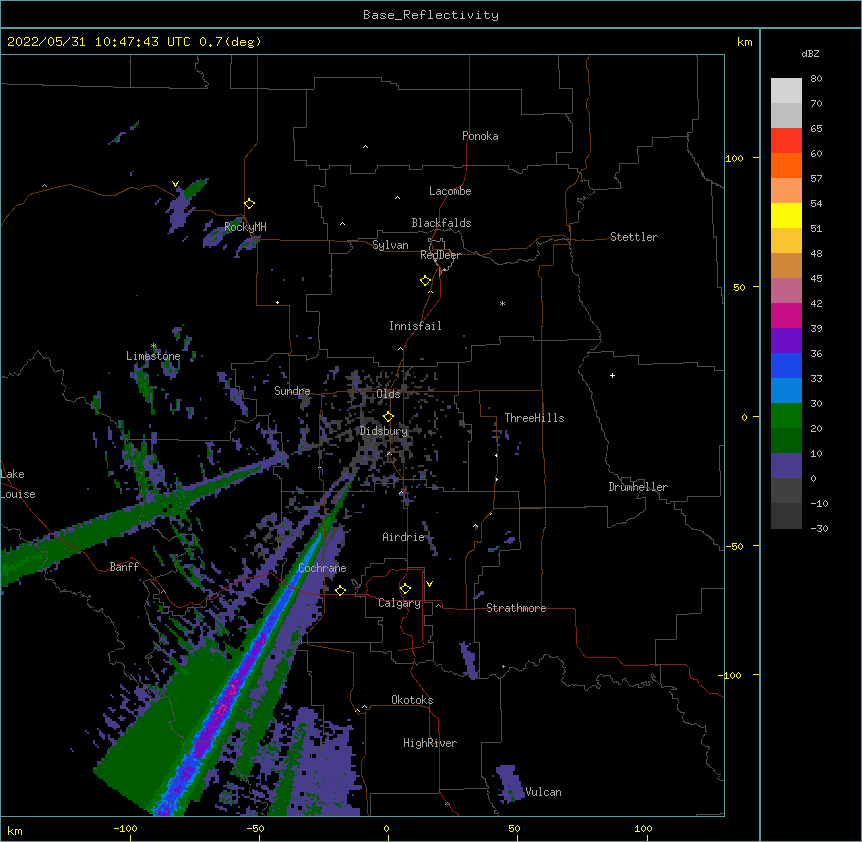Click the Limestone label

[x=153, y=356]
